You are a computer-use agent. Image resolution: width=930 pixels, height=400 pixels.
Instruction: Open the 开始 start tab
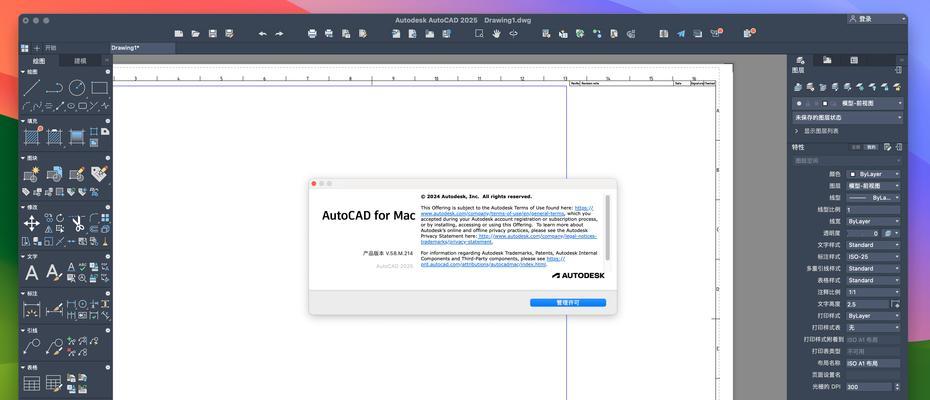(50, 47)
